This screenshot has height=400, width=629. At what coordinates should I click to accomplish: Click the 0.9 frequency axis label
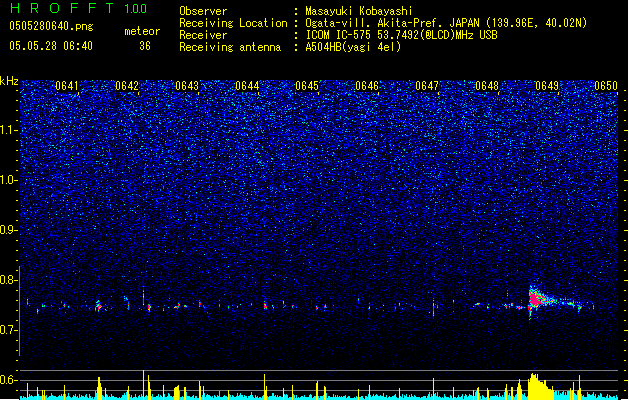coord(9,230)
